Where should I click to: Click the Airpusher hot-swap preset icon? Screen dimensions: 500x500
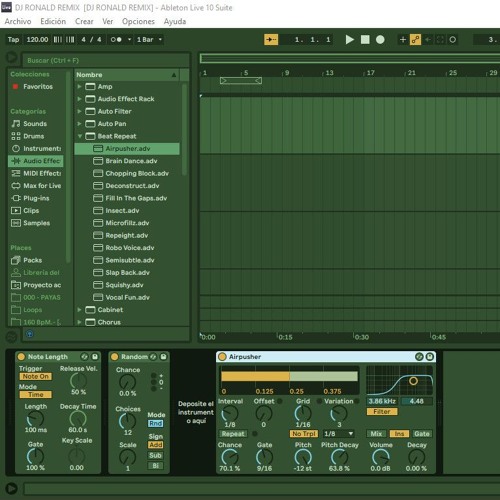(419, 357)
